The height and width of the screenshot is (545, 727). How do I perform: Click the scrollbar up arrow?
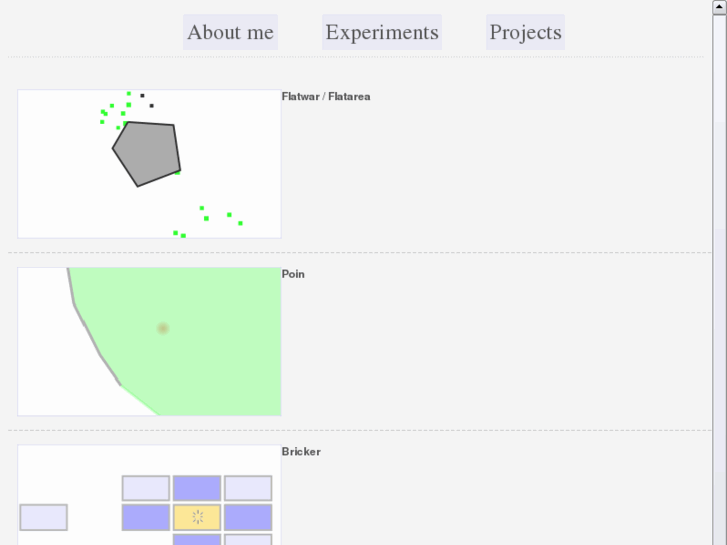[x=719, y=7]
